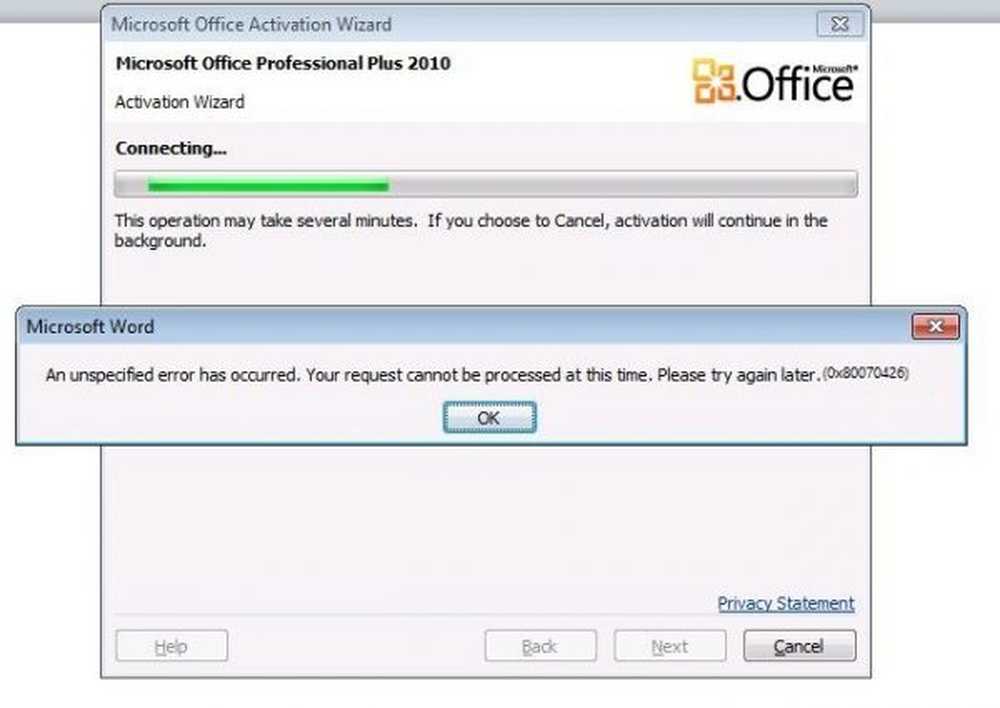Close the Office Activation Wizard window
1000x708 pixels.
pyautogui.click(x=840, y=24)
